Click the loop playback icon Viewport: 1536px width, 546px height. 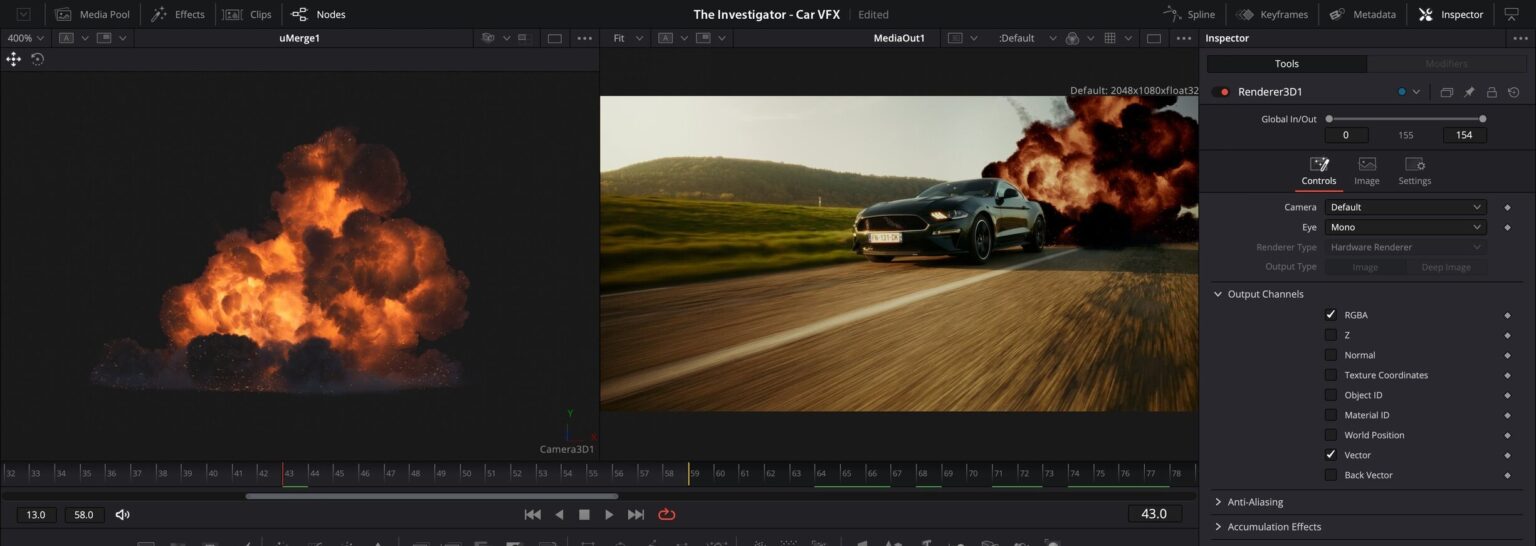click(x=666, y=514)
